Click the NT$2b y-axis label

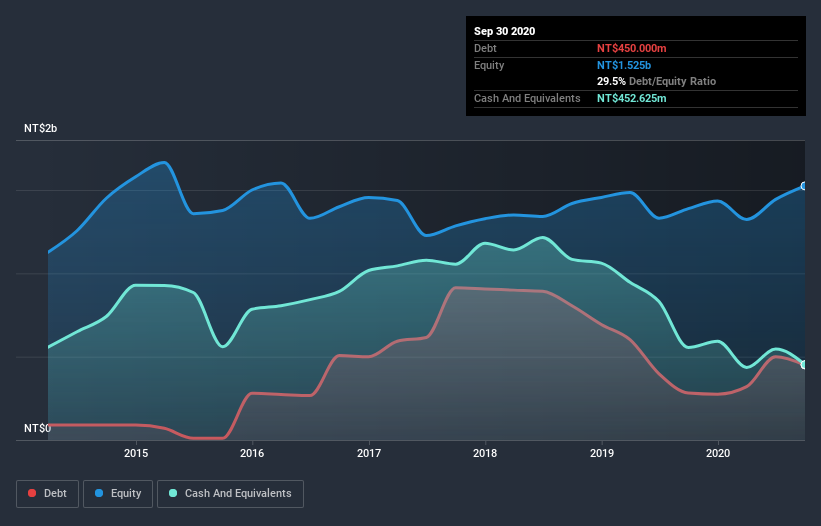40,128
